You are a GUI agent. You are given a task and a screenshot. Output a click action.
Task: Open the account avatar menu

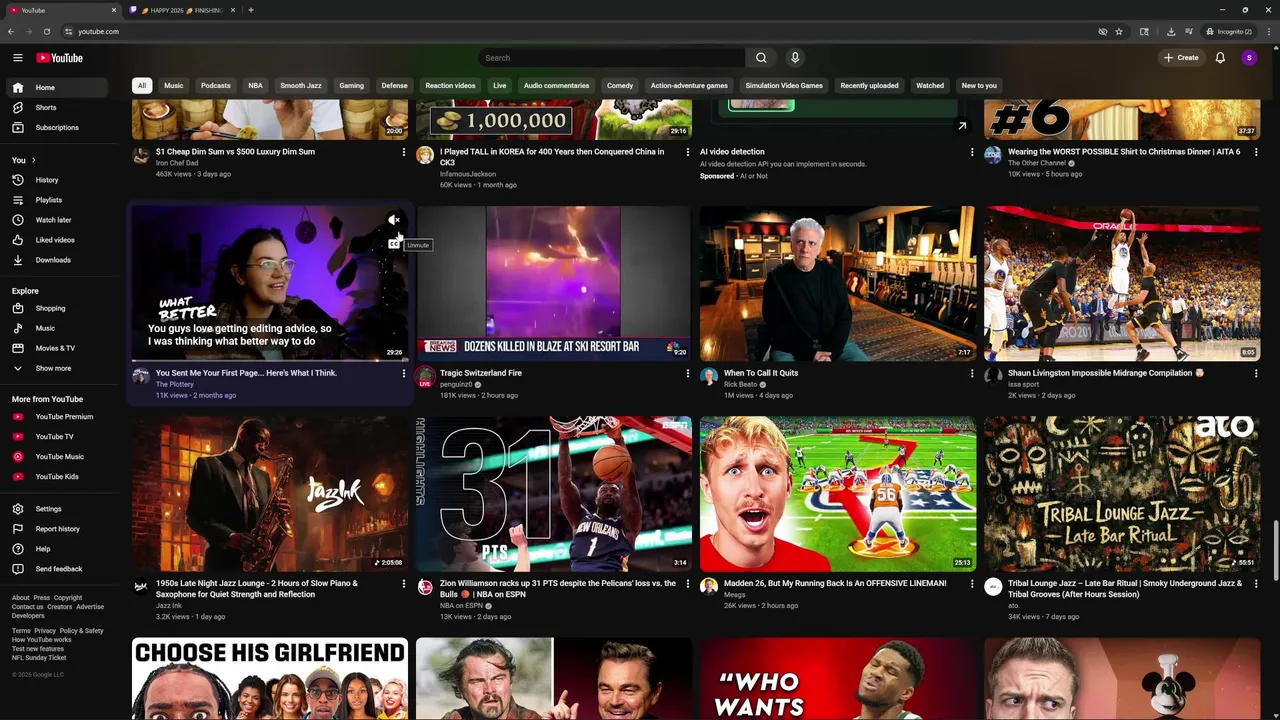pos(1249,58)
